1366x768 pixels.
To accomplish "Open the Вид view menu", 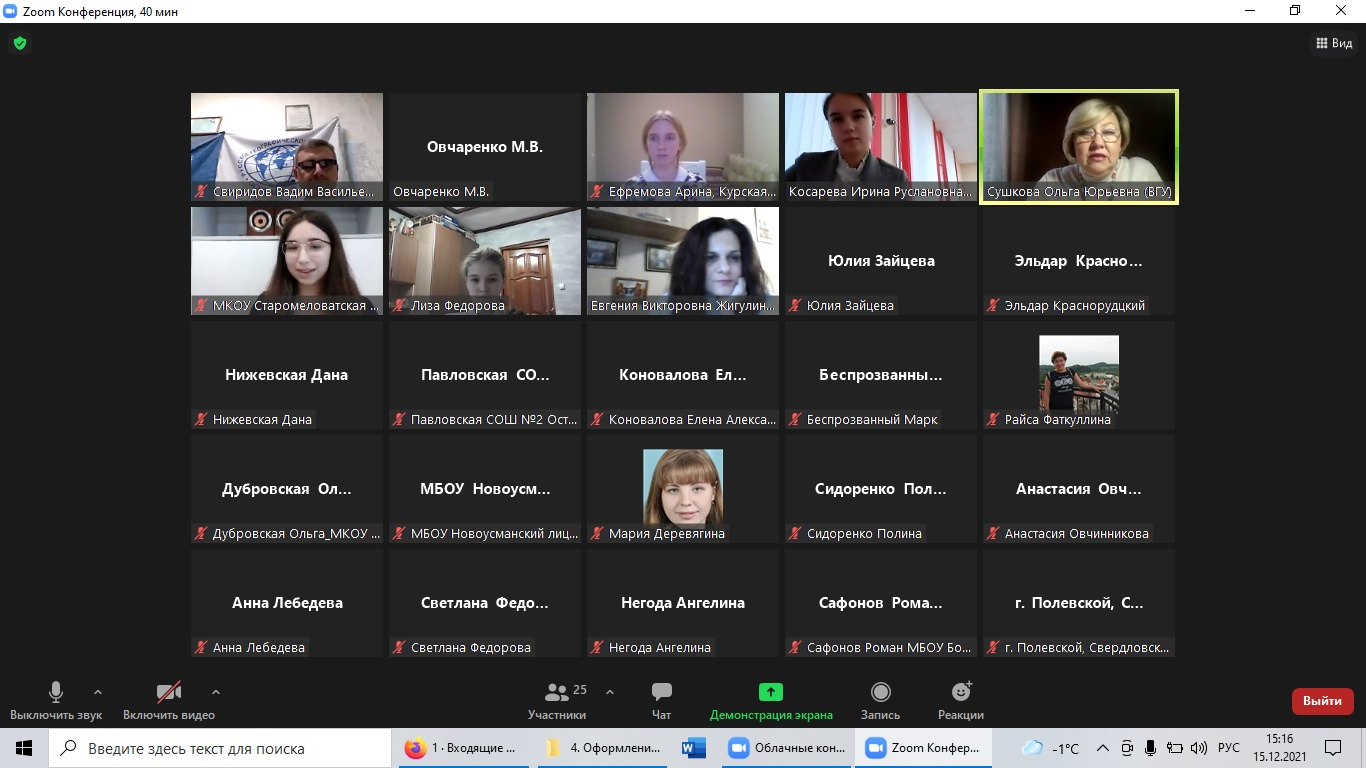I will (x=1333, y=43).
